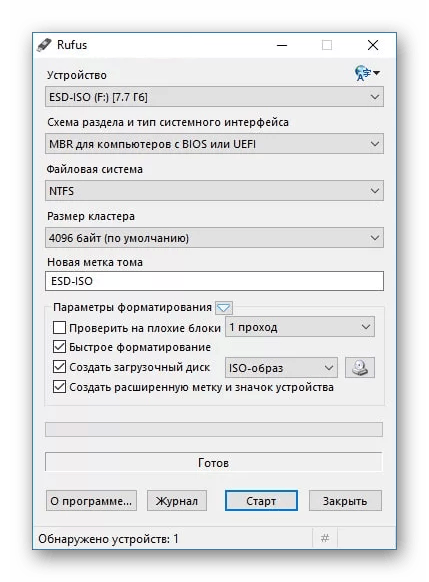This screenshot has width=429, height=582.
Task: Click the Размер кластера label
Action: pos(91,216)
